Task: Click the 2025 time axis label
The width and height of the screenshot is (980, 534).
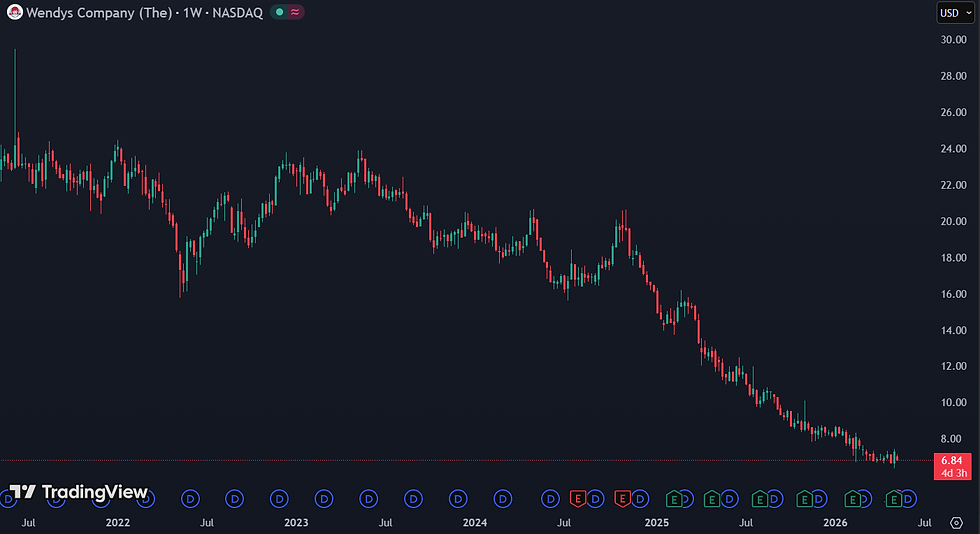Action: (x=656, y=523)
